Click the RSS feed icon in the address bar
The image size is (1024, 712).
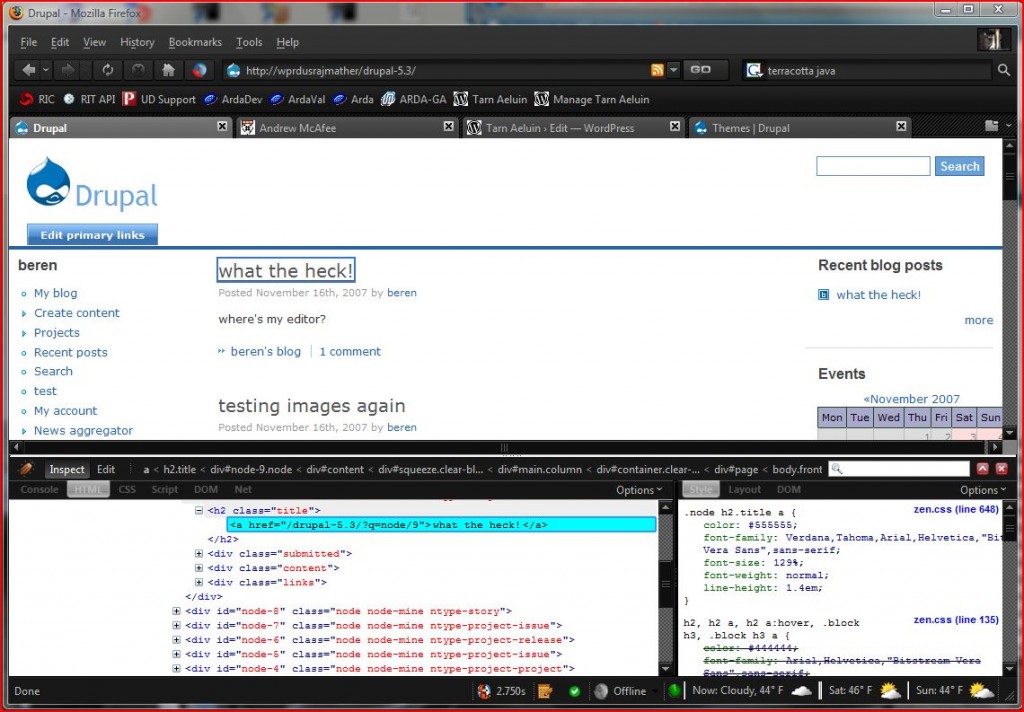pyautogui.click(x=659, y=70)
